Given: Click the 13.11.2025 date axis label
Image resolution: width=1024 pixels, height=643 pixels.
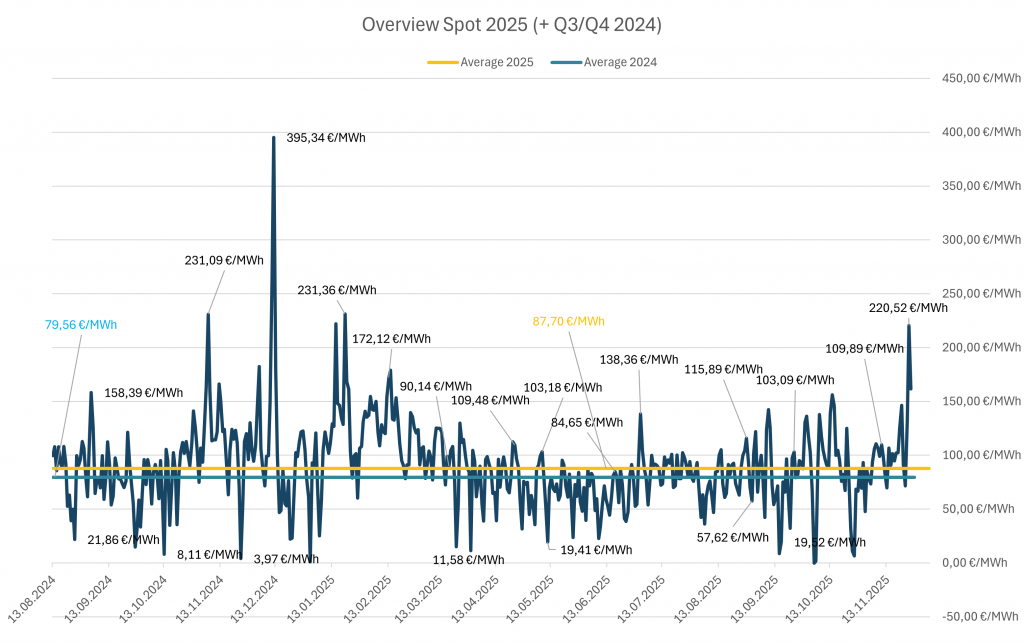Looking at the screenshot, I should pos(866,598).
